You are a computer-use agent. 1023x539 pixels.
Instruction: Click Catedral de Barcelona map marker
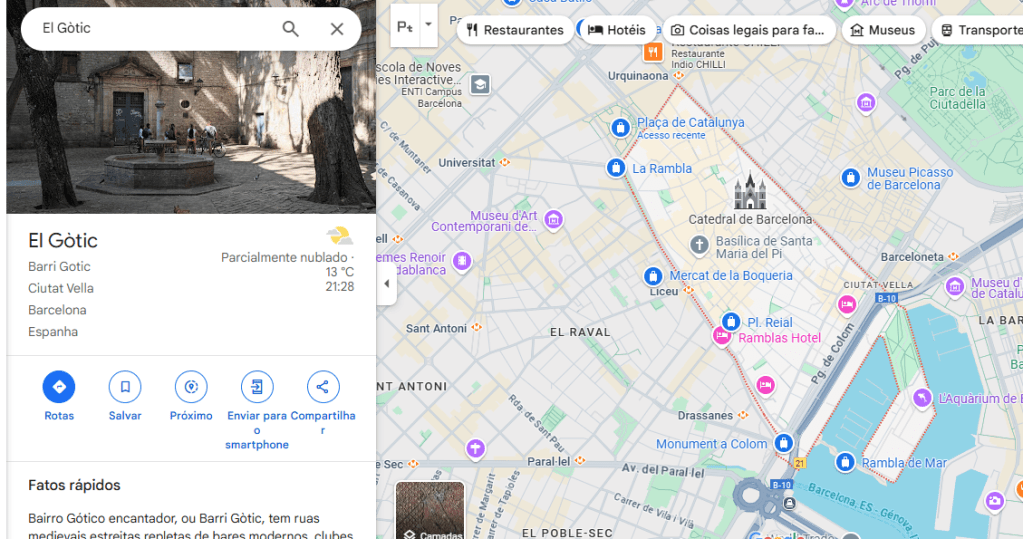click(750, 192)
